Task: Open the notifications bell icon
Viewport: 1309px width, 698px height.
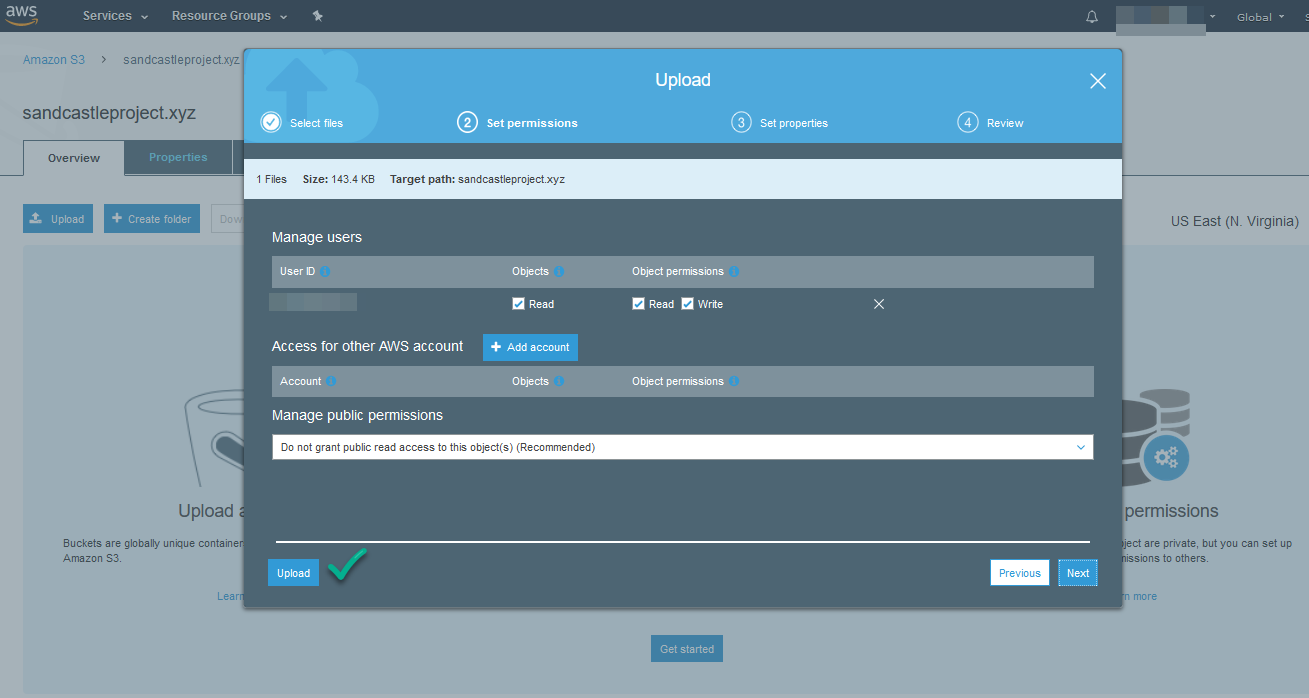Action: click(1092, 17)
